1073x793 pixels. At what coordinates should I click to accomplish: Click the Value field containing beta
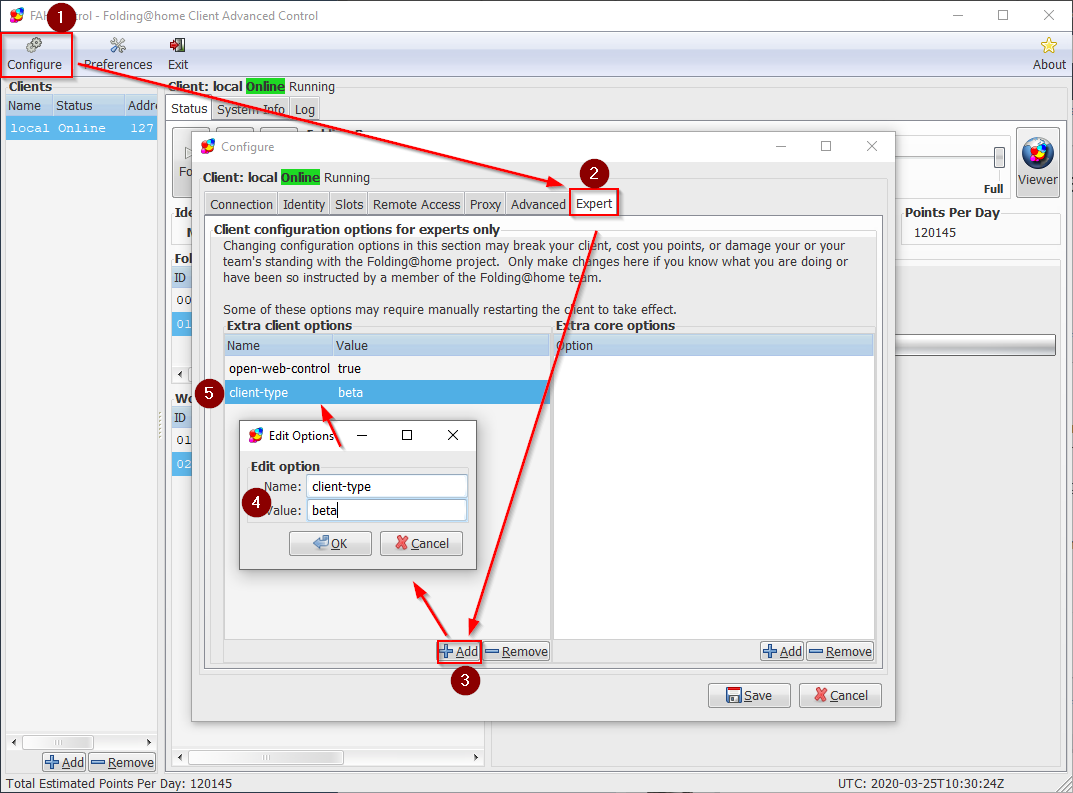click(x=387, y=510)
